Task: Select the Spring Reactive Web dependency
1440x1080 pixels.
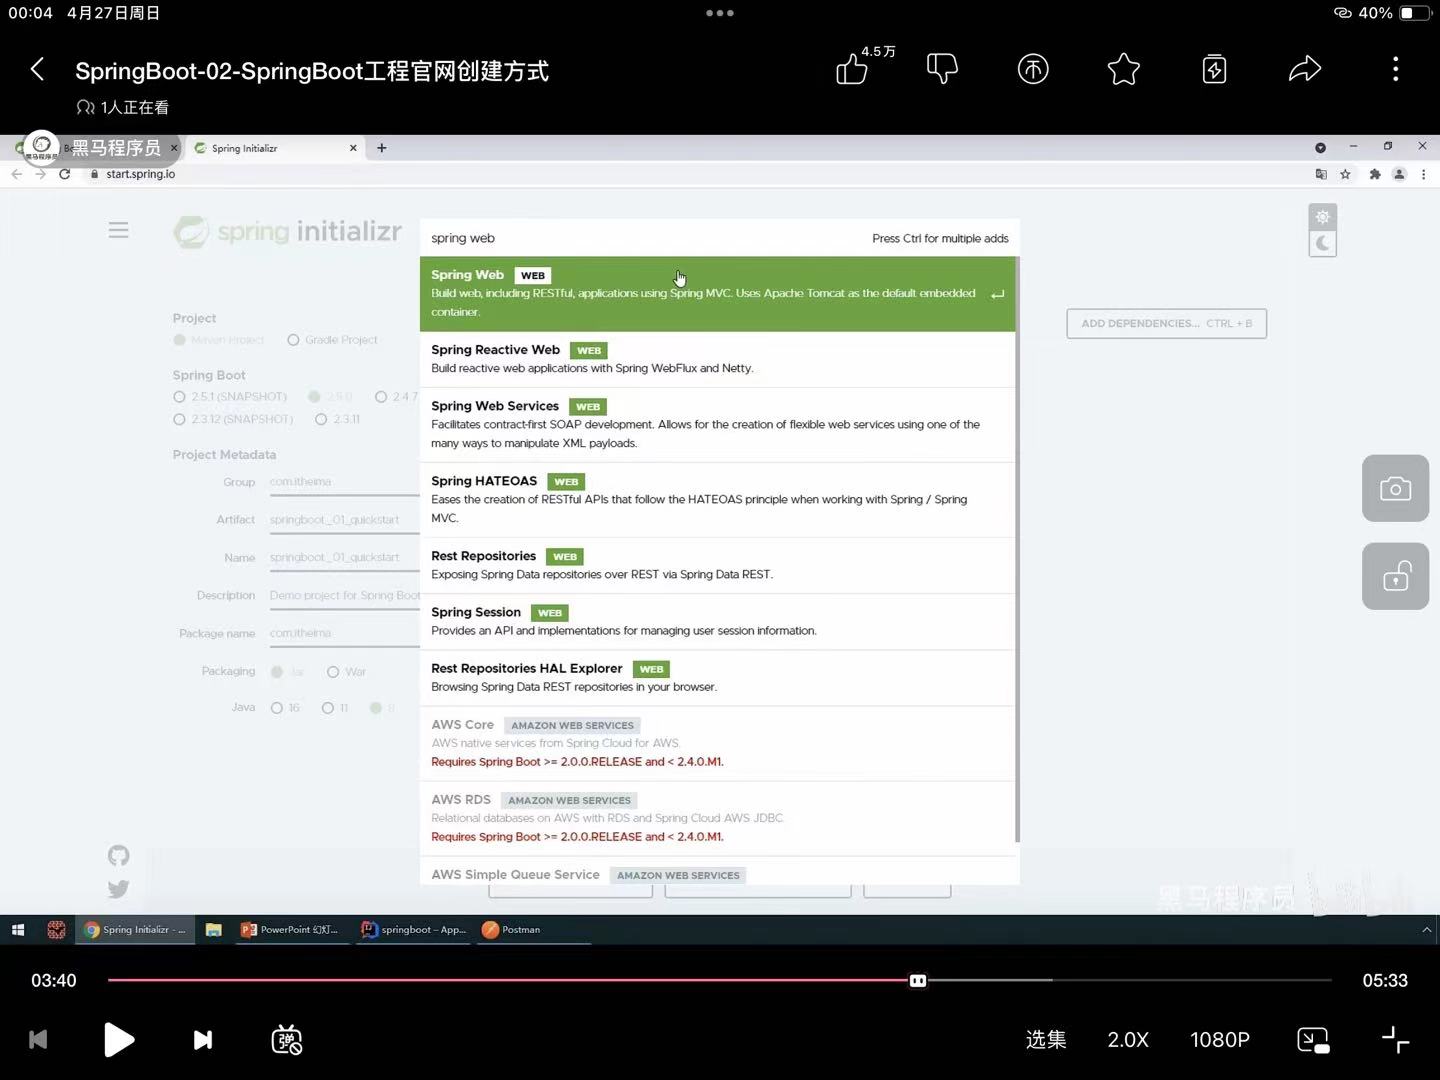Action: tap(717, 359)
